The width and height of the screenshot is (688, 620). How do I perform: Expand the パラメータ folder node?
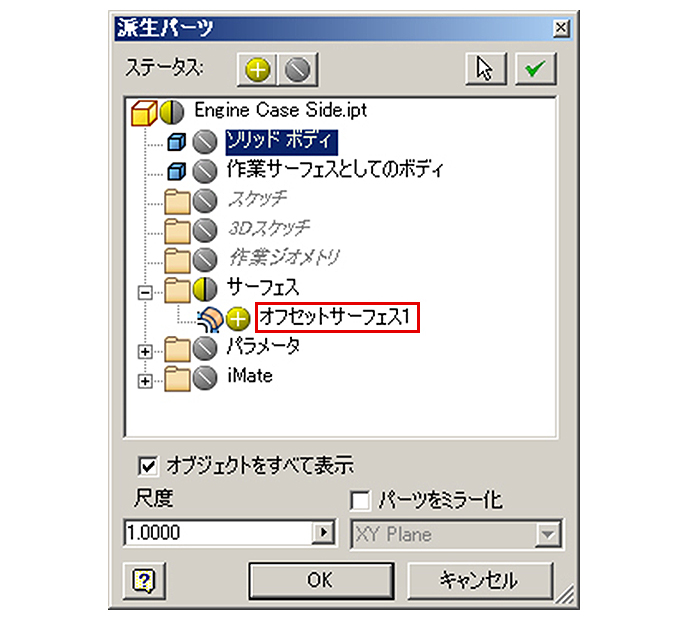tap(145, 351)
